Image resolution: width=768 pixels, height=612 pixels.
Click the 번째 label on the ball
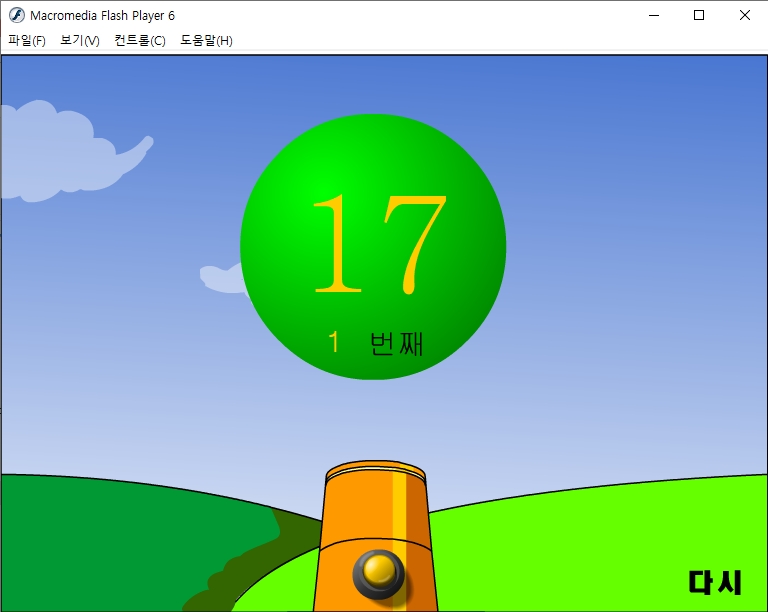pos(396,343)
